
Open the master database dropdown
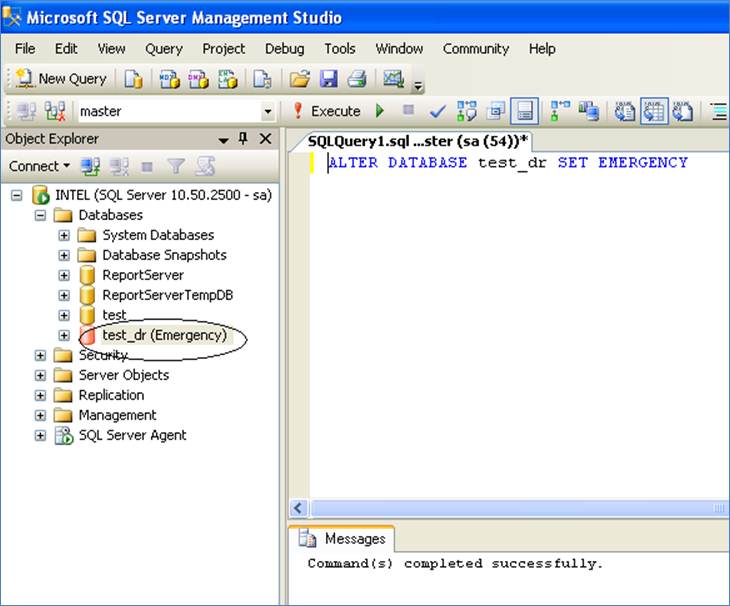tap(268, 111)
